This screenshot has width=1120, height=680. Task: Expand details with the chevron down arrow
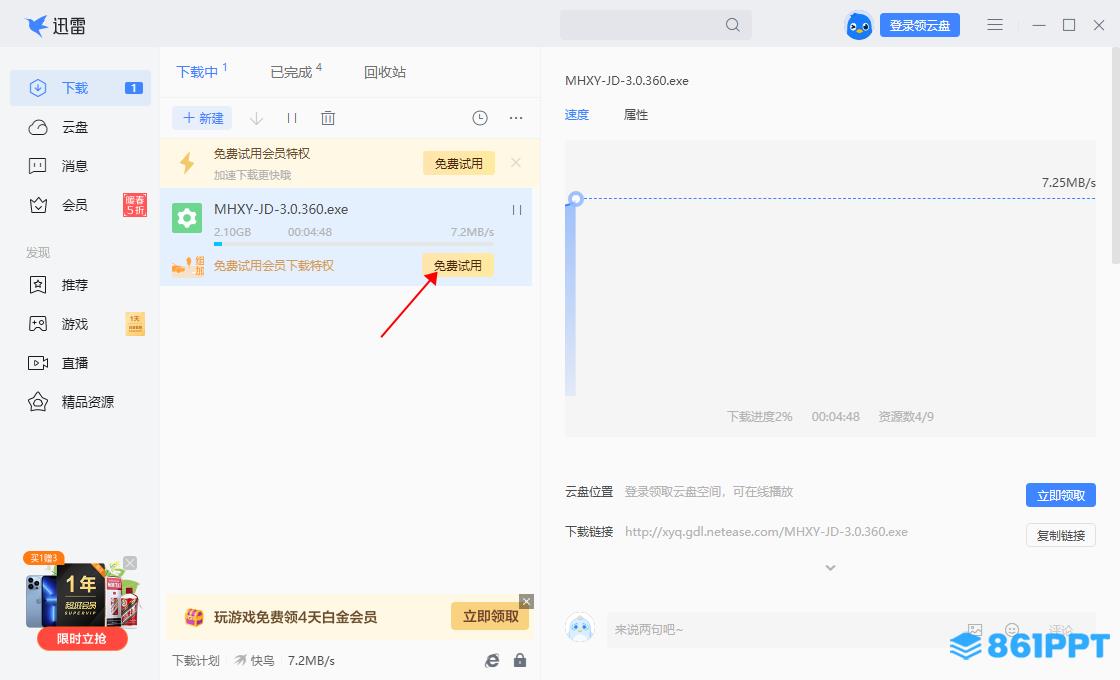830,568
